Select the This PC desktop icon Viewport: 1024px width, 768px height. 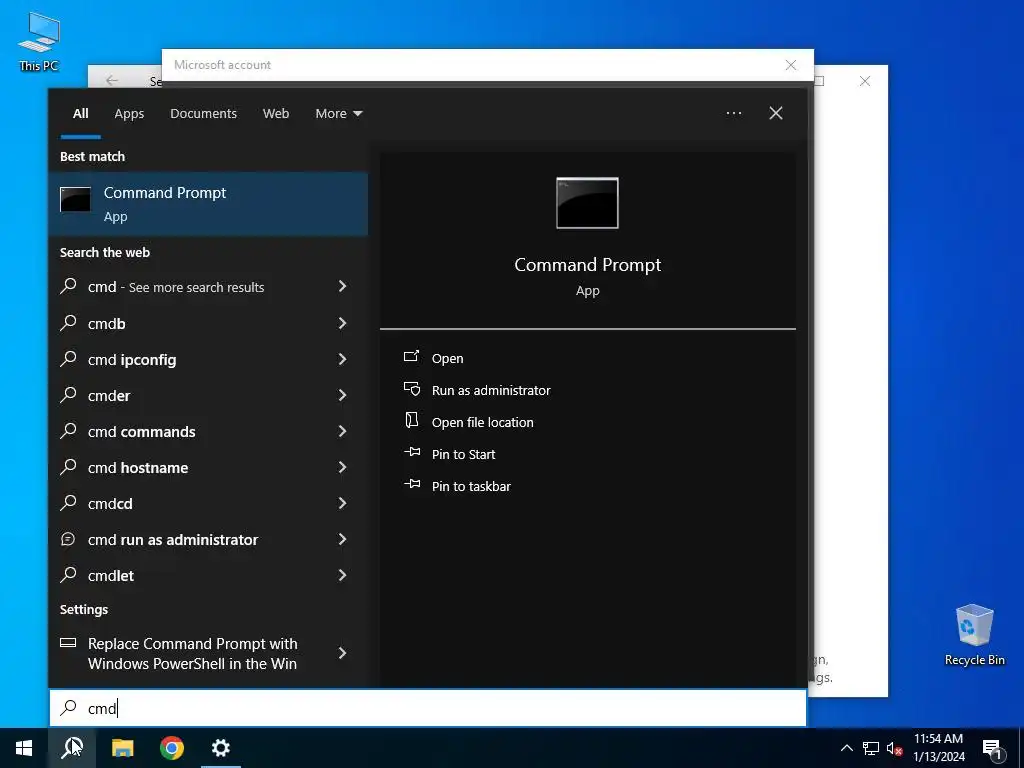(x=39, y=41)
